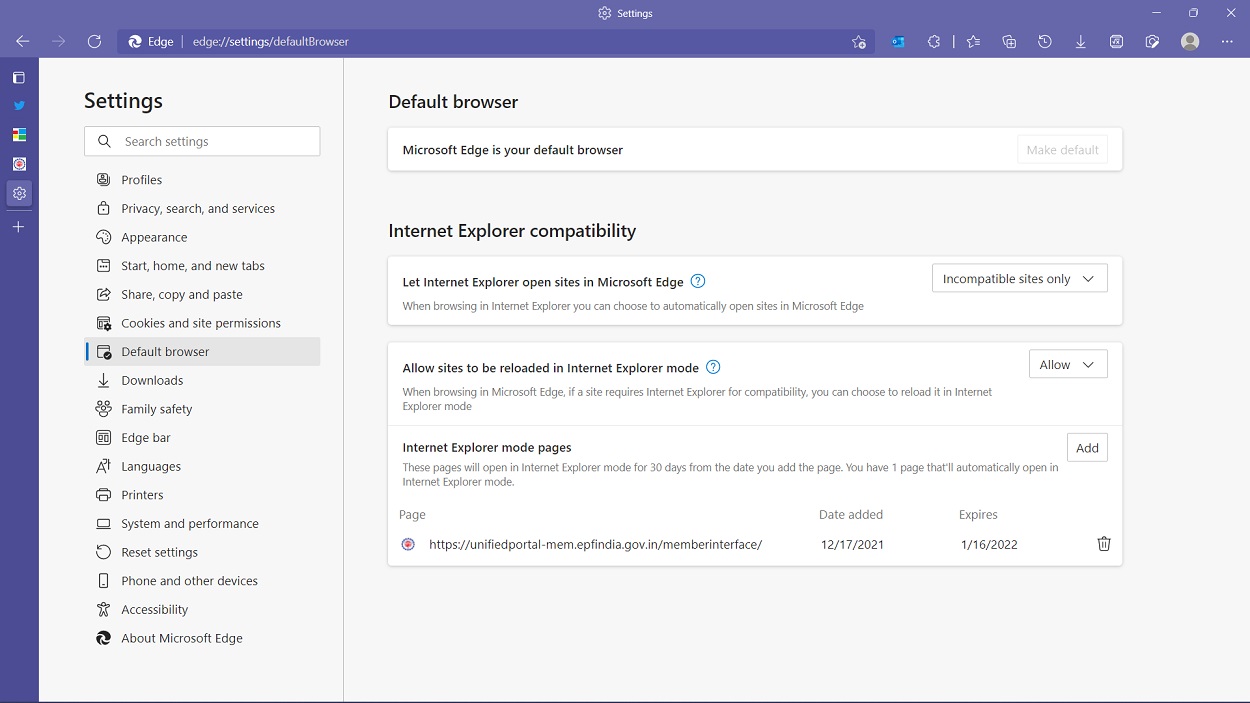Open Collections from the toolbar

click(x=1009, y=42)
